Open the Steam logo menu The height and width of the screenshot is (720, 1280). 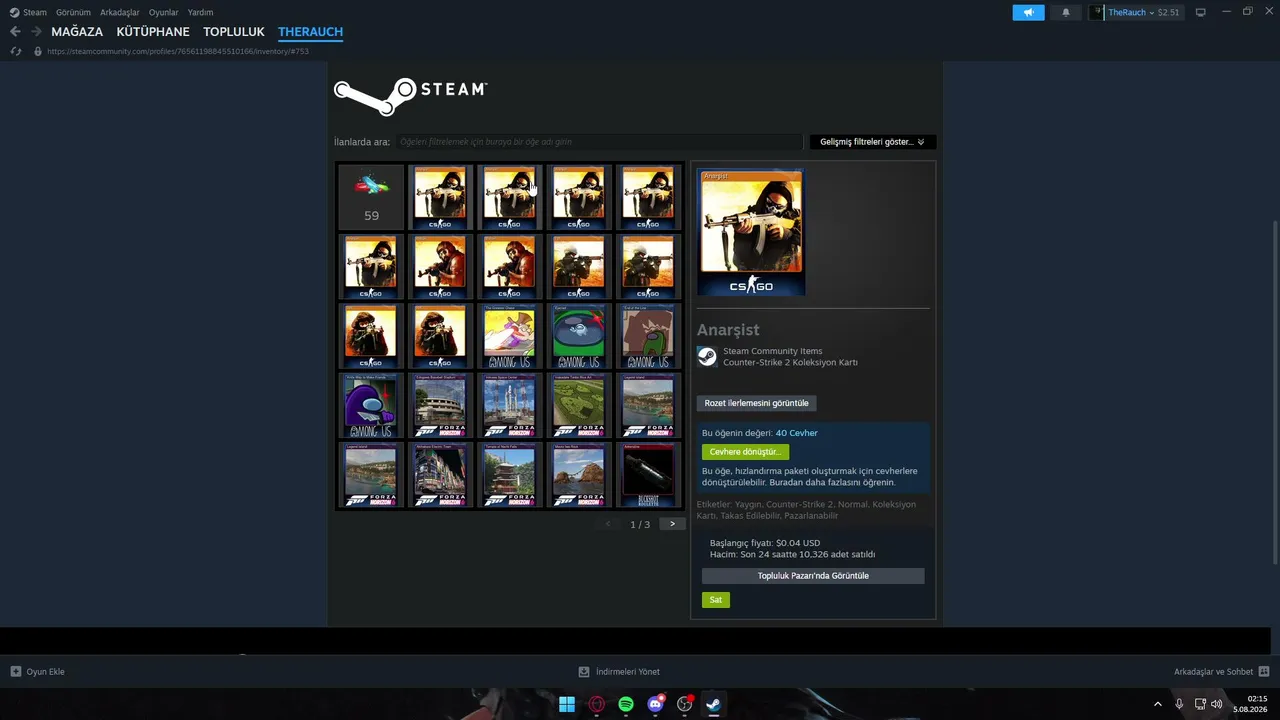click(28, 12)
